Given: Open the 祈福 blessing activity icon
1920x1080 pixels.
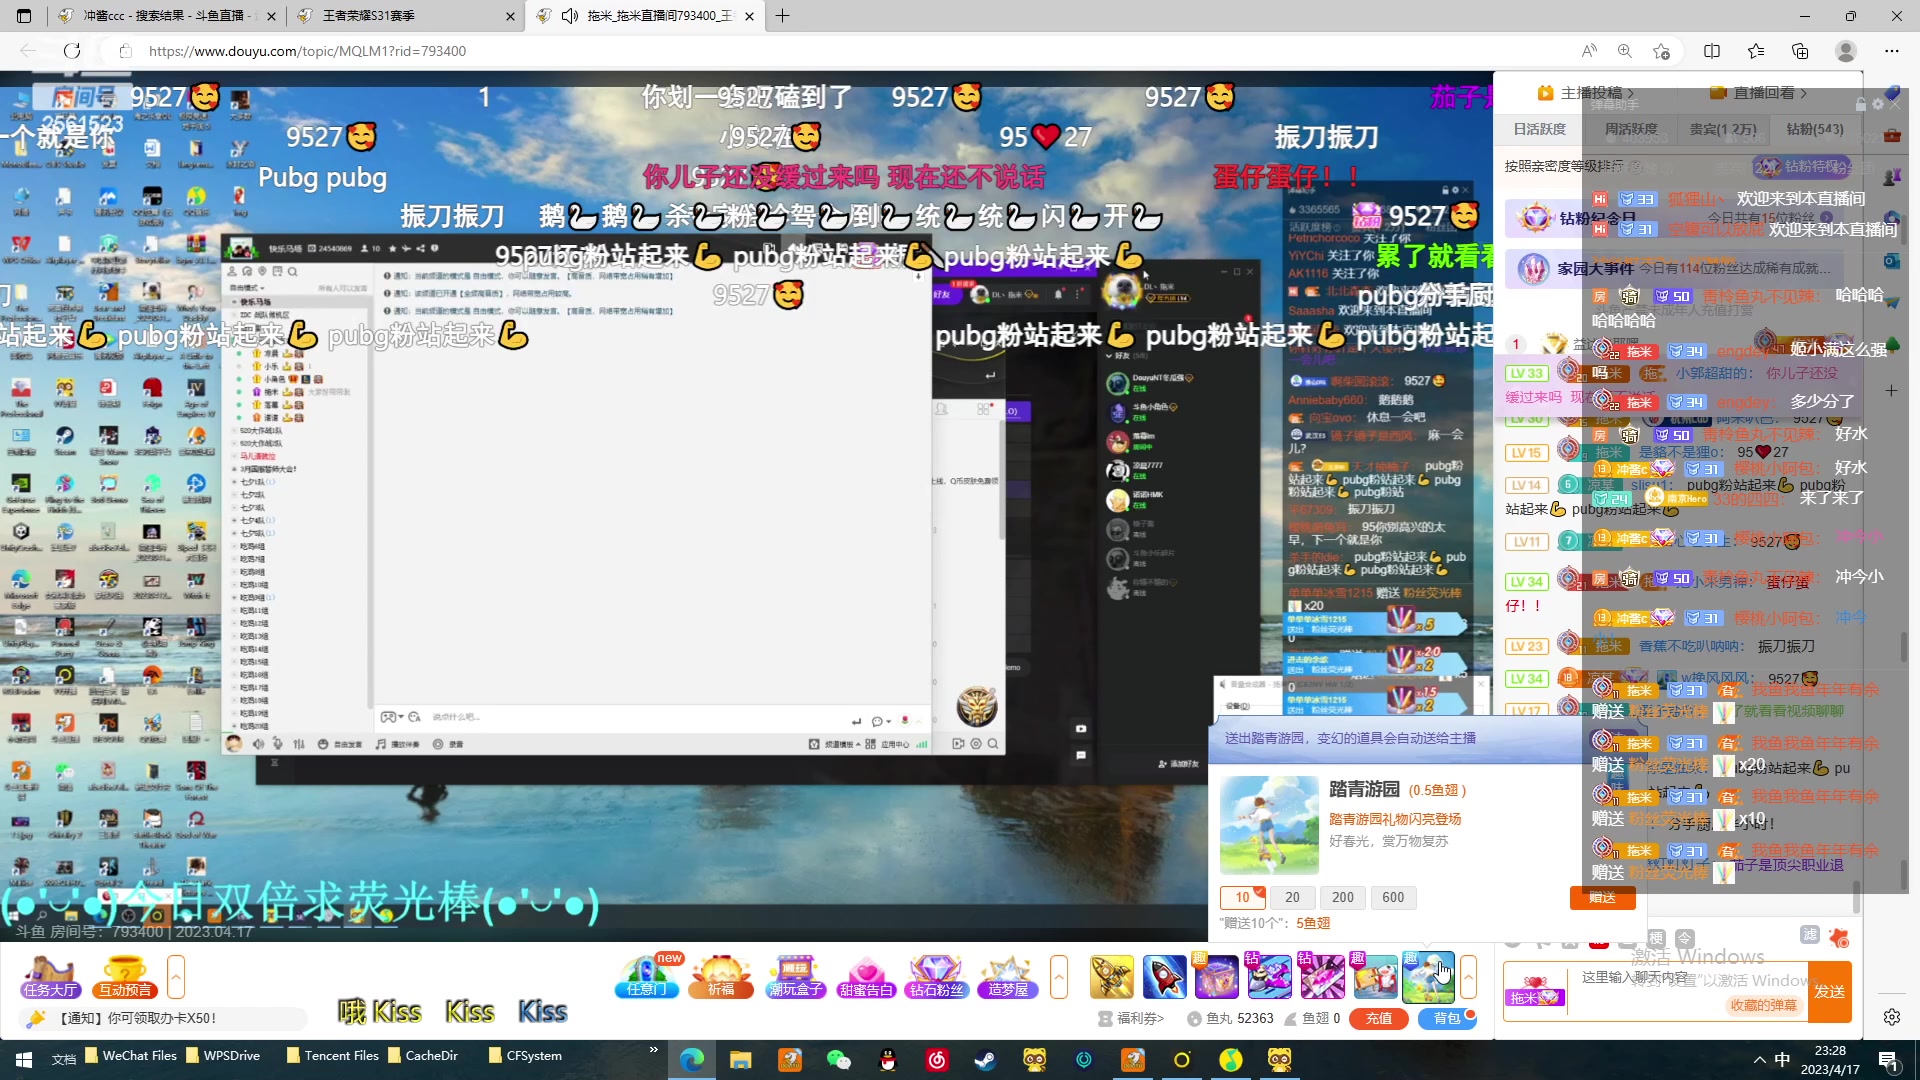Looking at the screenshot, I should pos(721,976).
